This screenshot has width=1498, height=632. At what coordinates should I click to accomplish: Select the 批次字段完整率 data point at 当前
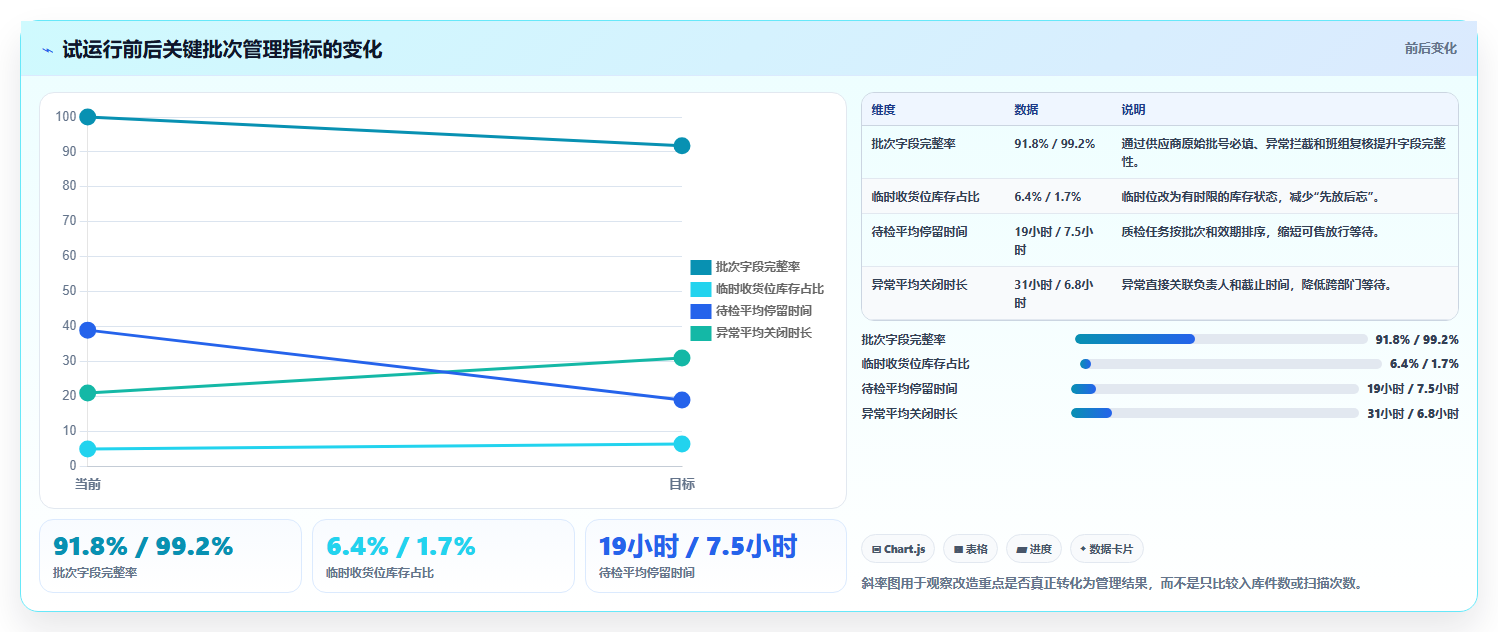click(88, 117)
